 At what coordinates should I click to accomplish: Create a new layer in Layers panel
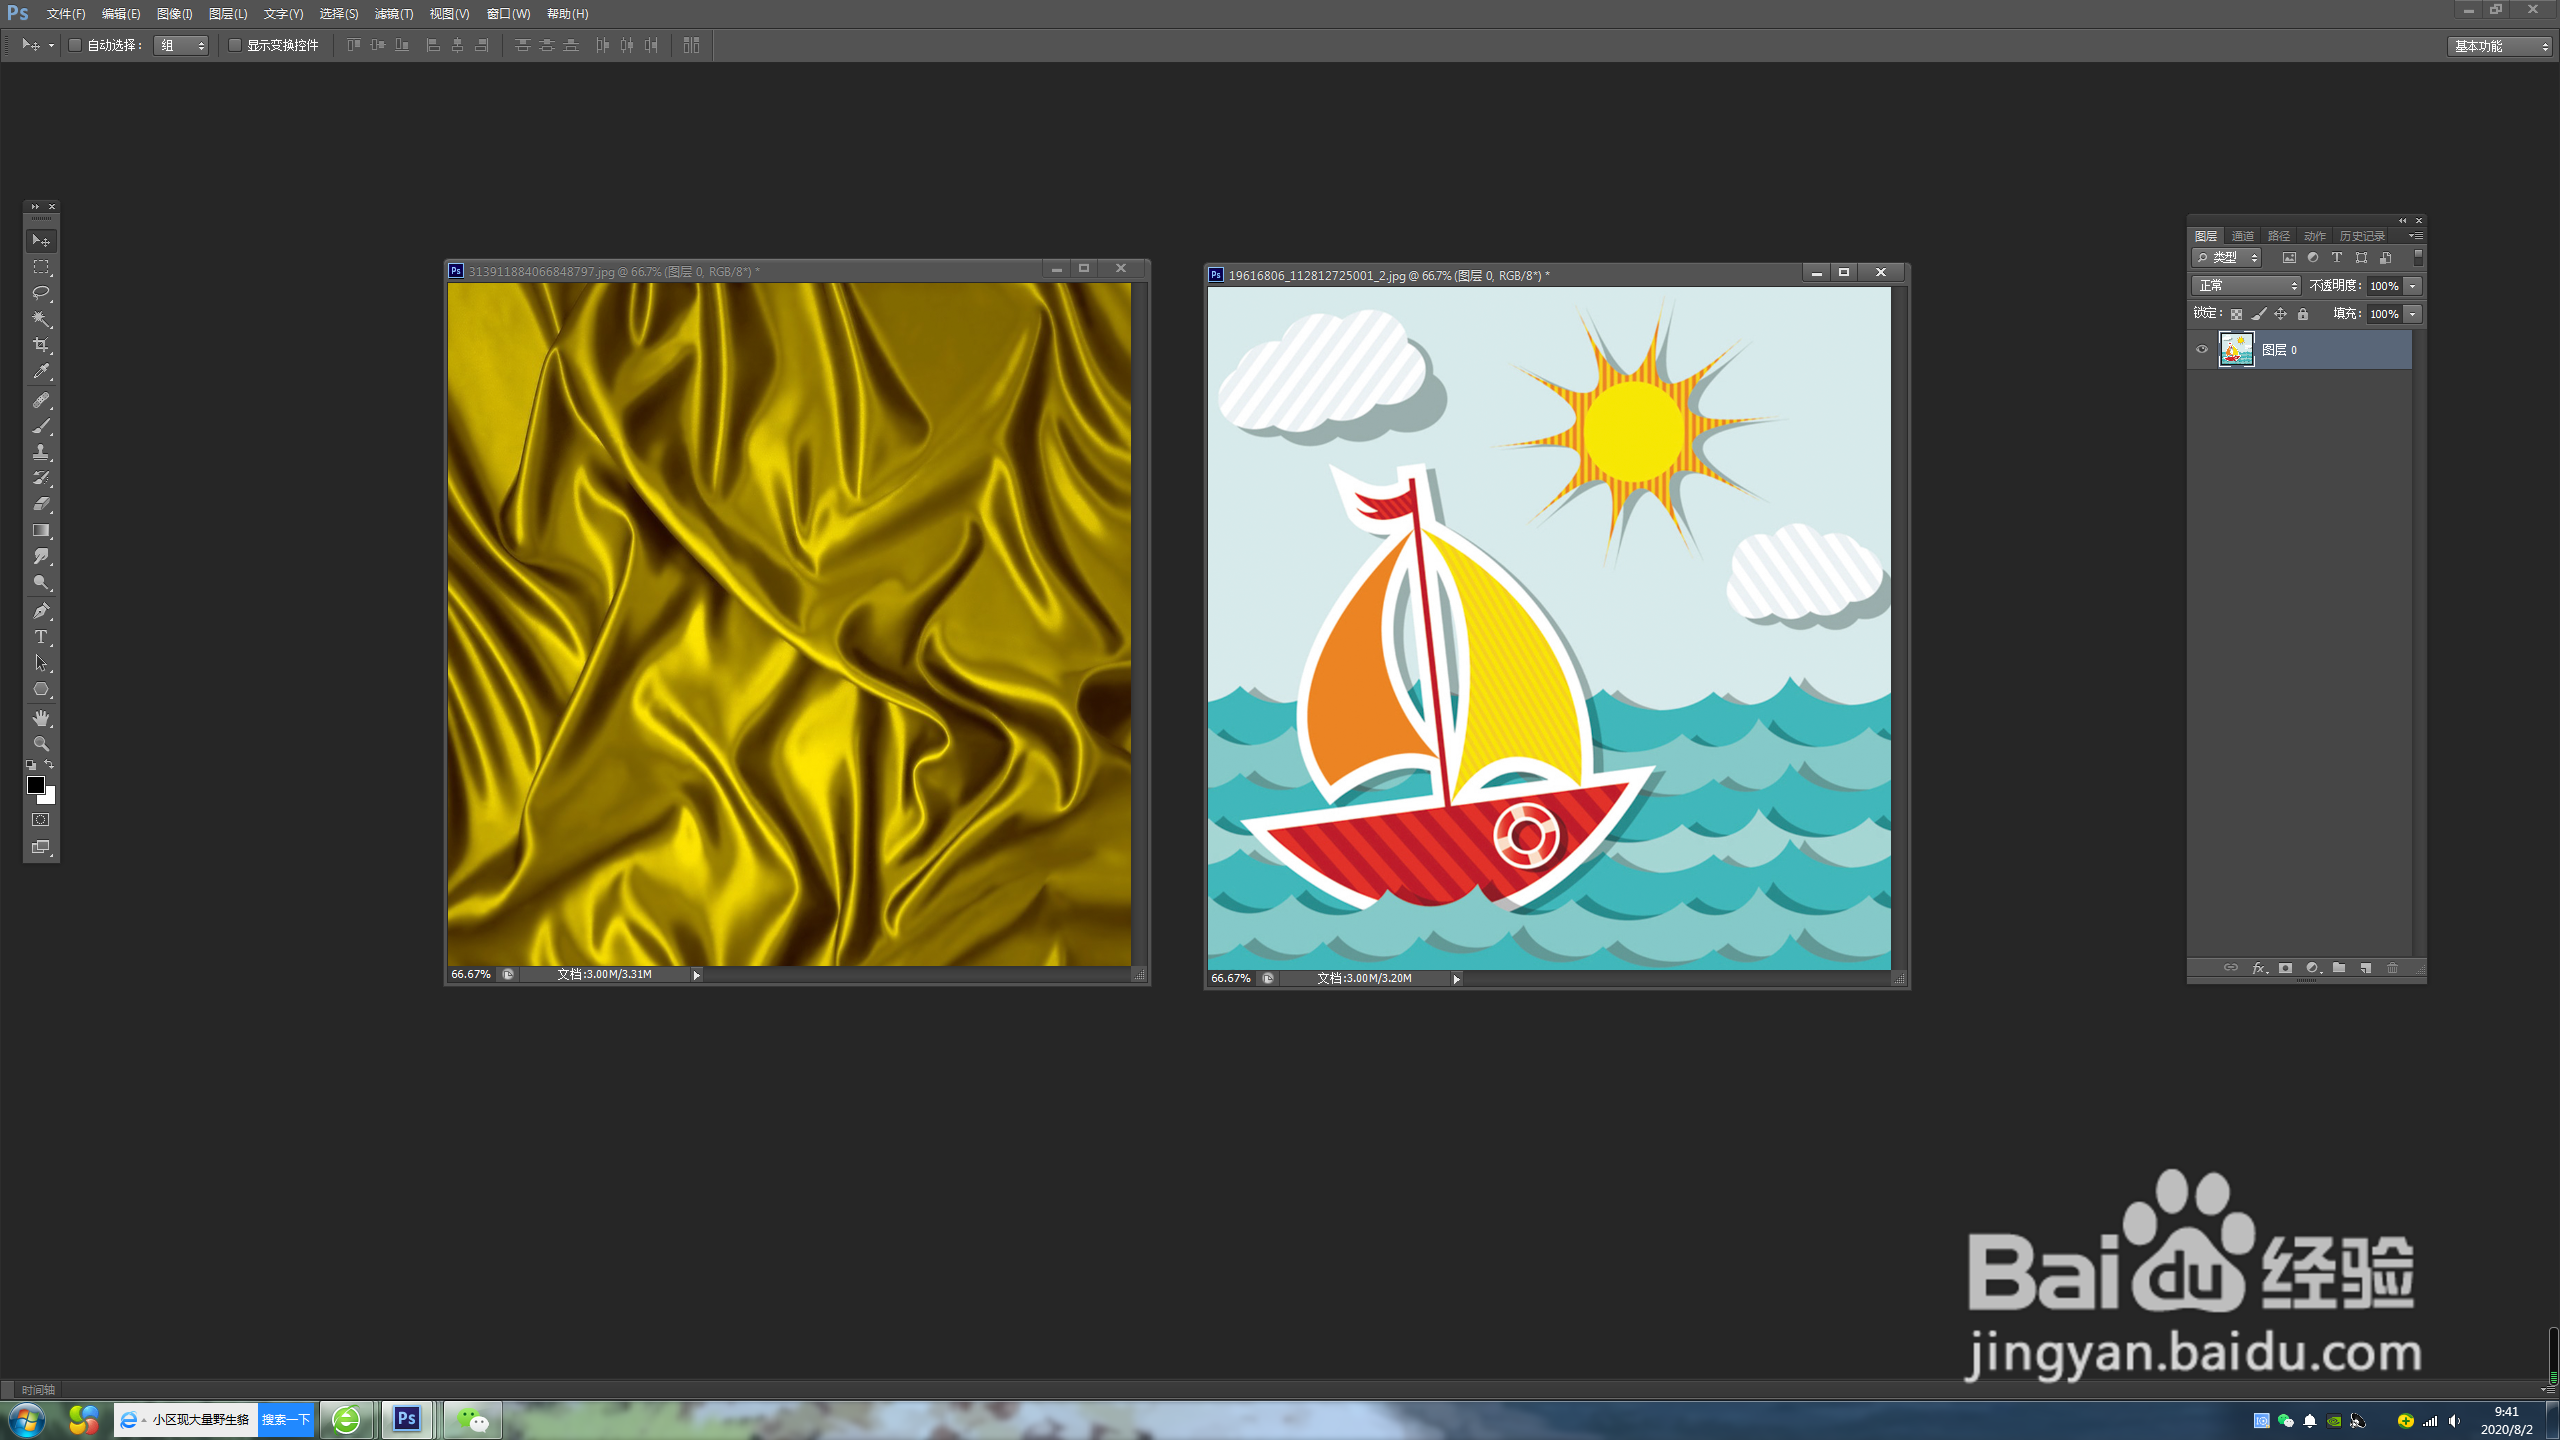click(2366, 968)
